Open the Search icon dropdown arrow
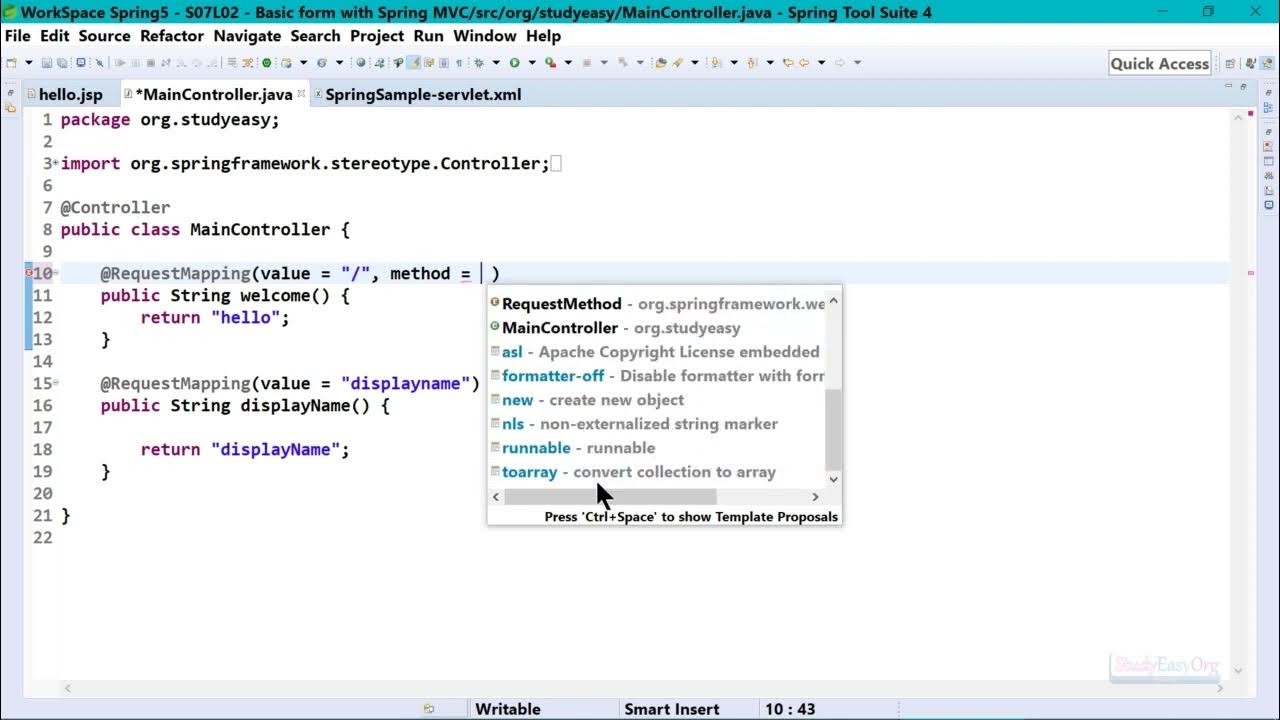 point(695,63)
